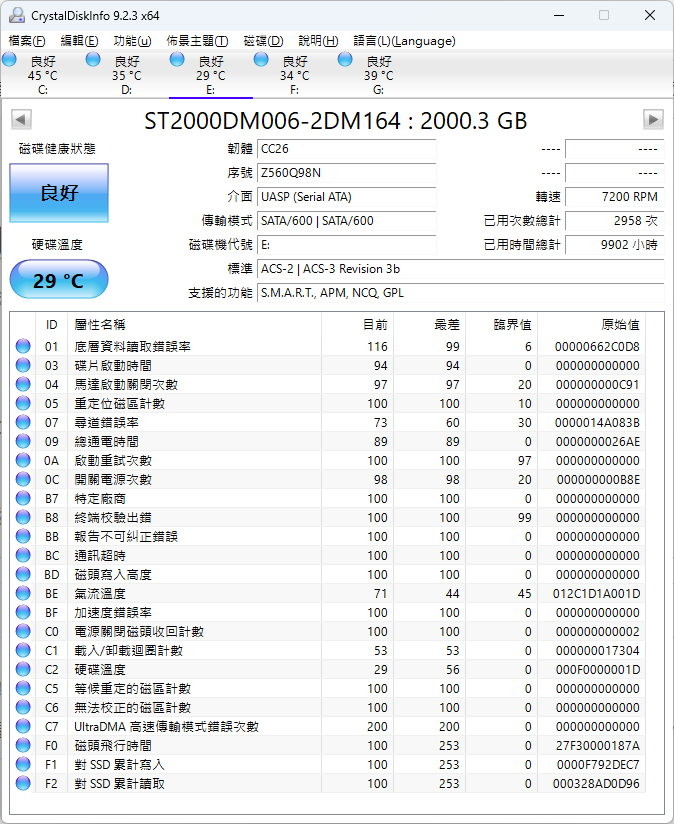Select the 通訊超時 attribute row
This screenshot has height=824, width=674.
(x=328, y=555)
